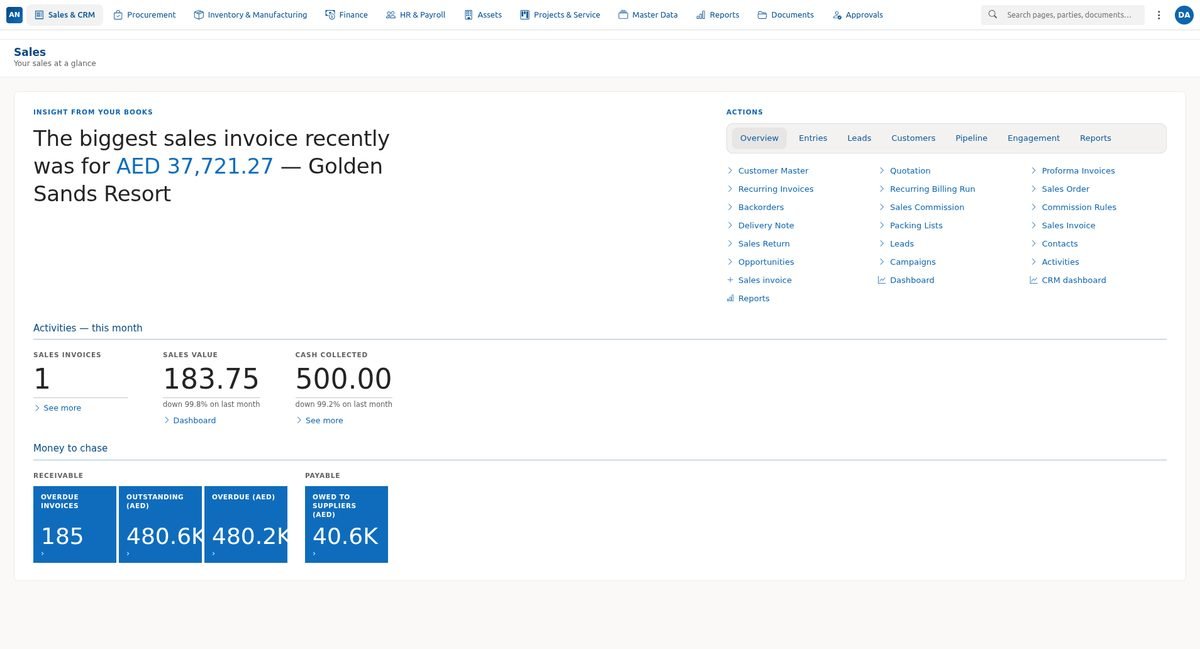Image resolution: width=1200 pixels, height=649 pixels.
Task: Open the Backorders link
Action: coord(760,207)
